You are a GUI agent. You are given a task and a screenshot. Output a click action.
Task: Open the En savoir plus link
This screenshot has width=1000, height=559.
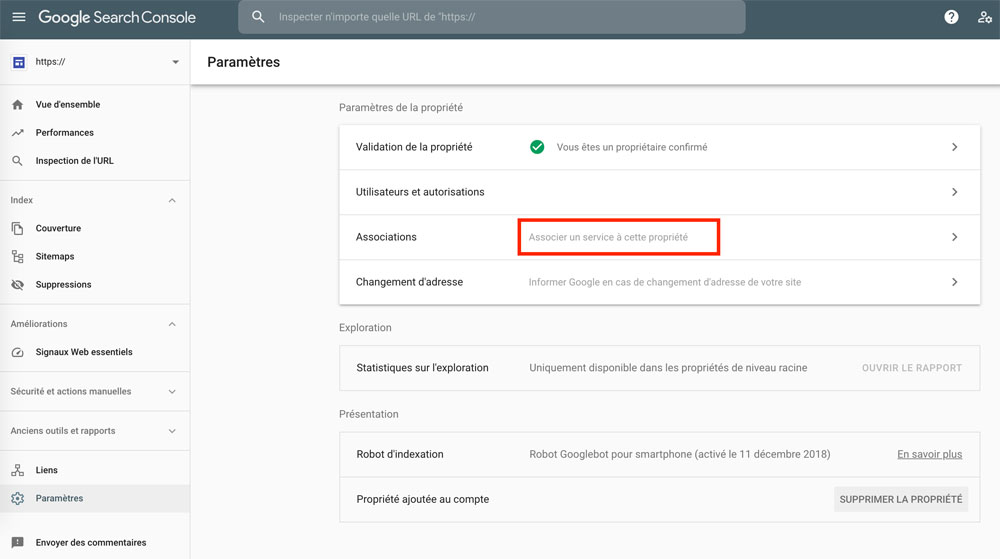pos(929,454)
